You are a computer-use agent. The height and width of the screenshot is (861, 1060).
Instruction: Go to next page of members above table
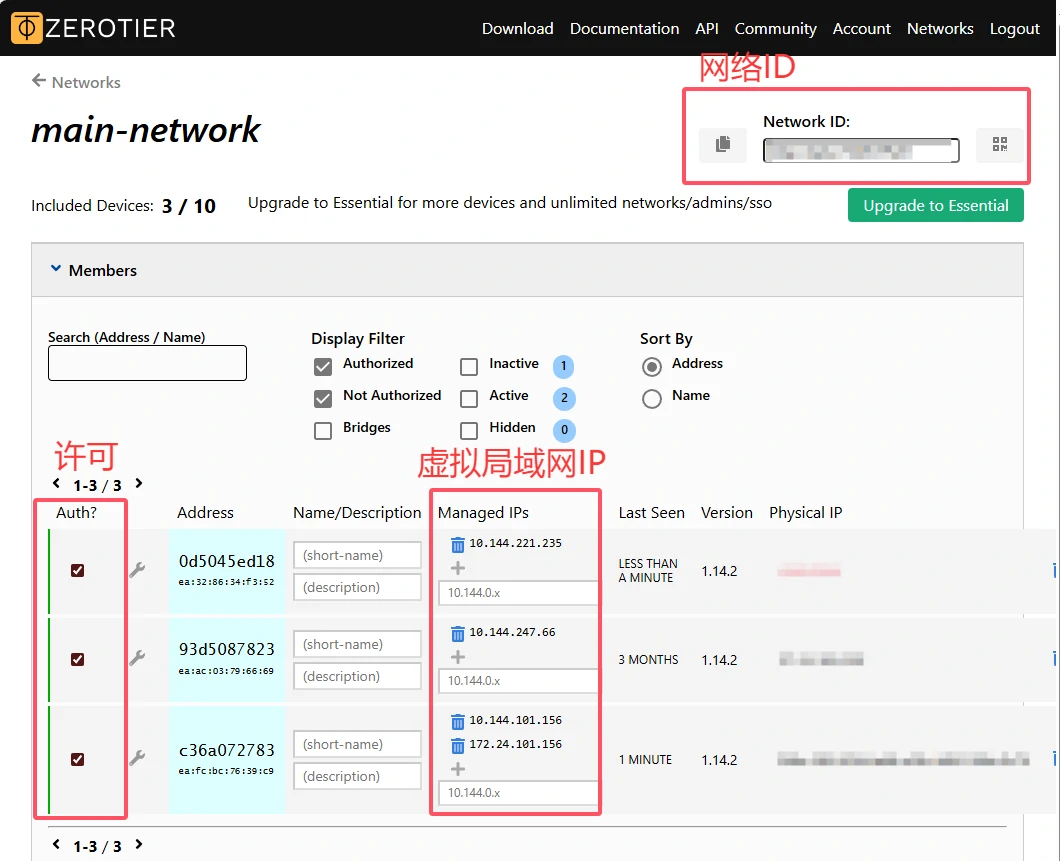tap(139, 484)
